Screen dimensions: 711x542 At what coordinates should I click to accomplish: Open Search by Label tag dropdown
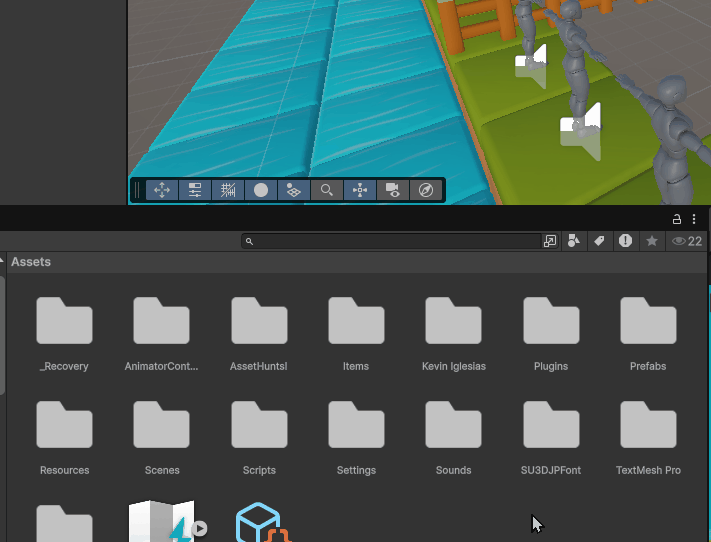600,241
